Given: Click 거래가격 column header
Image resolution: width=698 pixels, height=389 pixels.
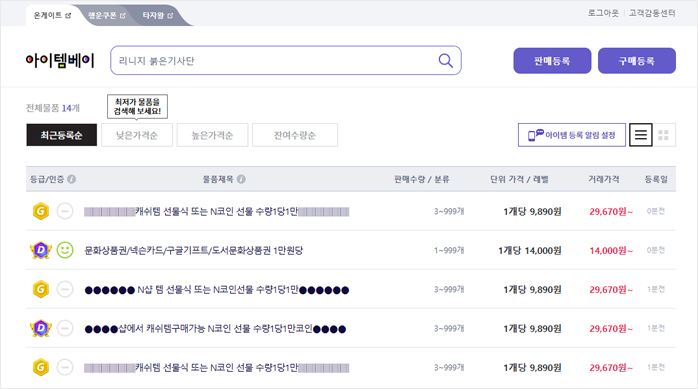Looking at the screenshot, I should 604,179.
